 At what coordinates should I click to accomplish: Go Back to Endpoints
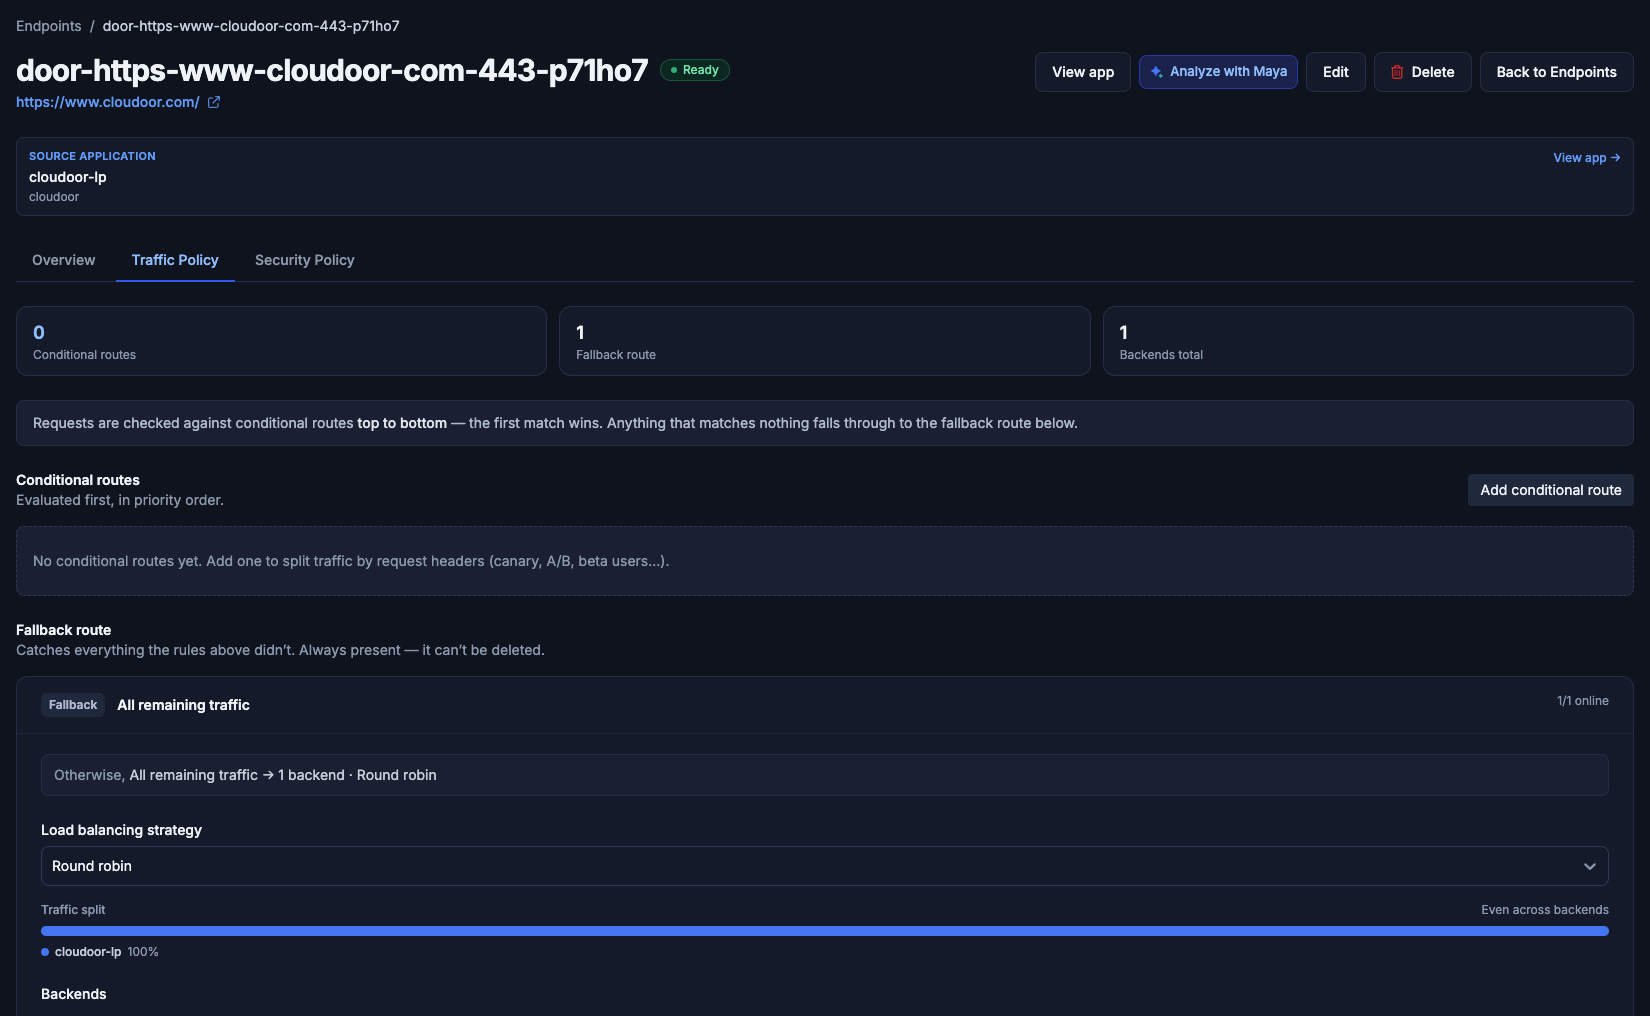coord(1556,72)
